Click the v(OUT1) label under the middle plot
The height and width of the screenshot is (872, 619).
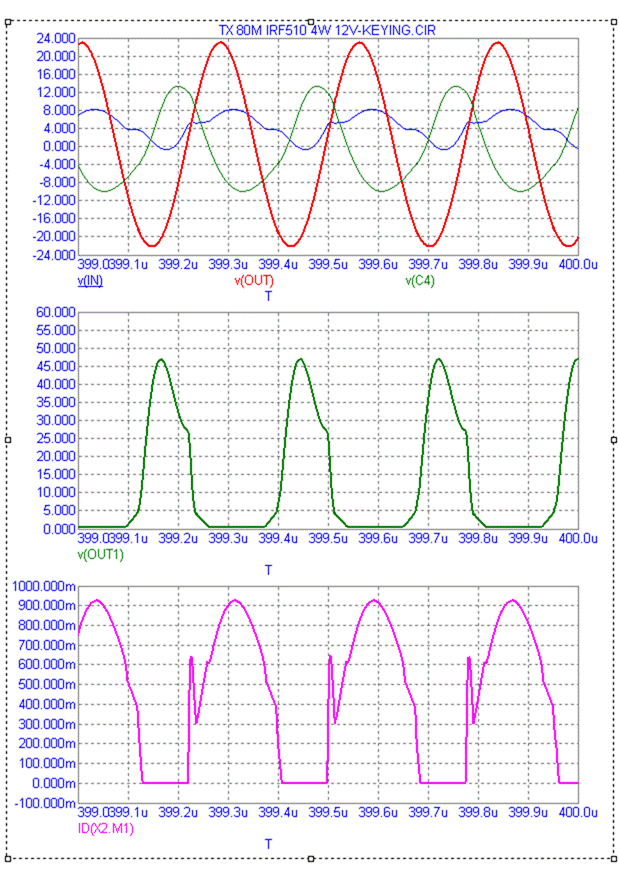pyautogui.click(x=100, y=554)
